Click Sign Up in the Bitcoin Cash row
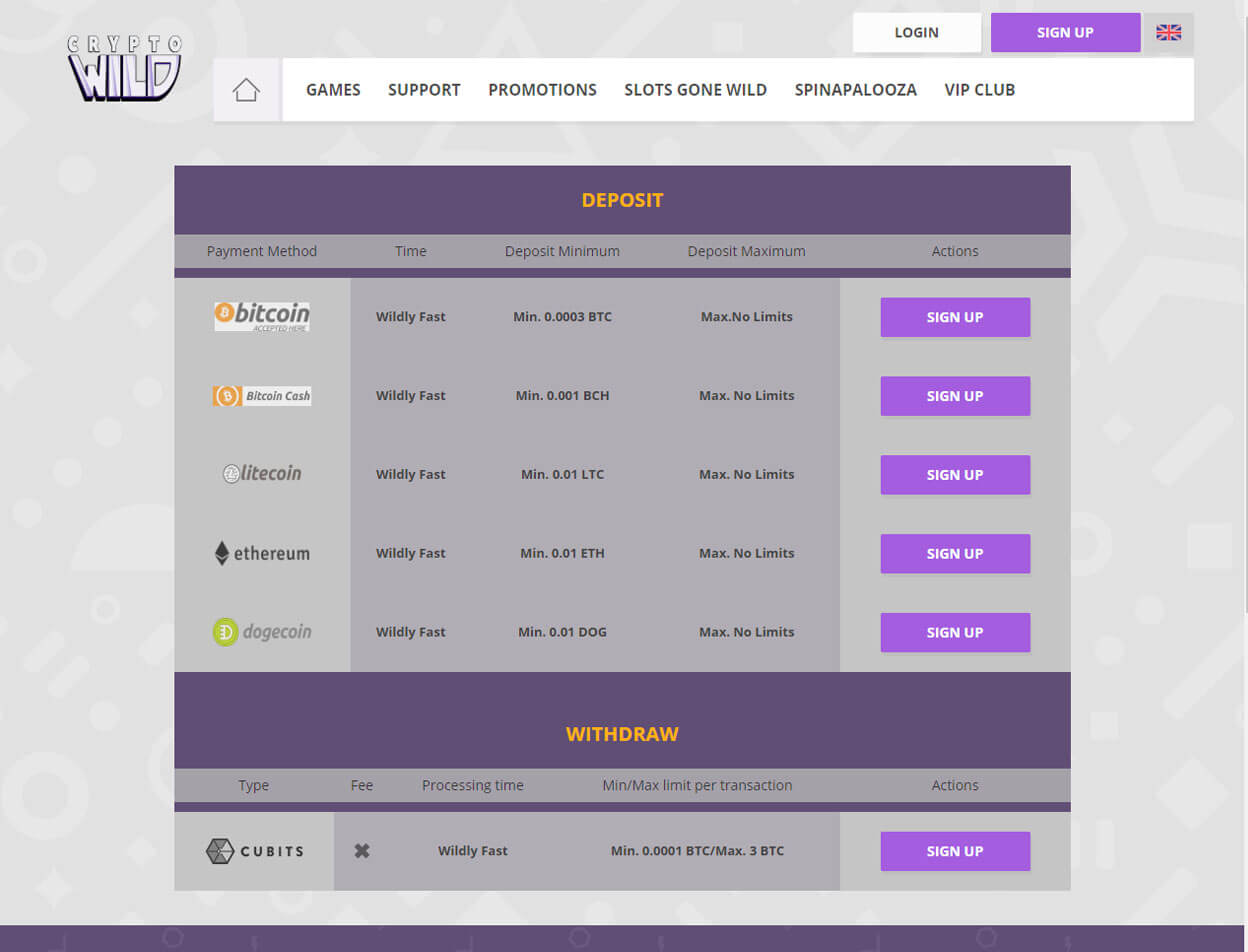The image size is (1248, 952). pyautogui.click(x=955, y=396)
